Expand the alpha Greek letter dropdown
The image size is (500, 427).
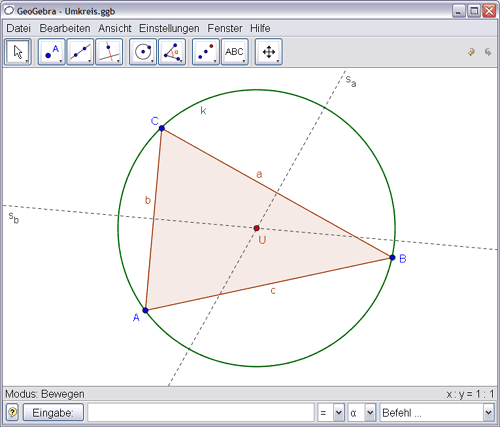pos(370,413)
